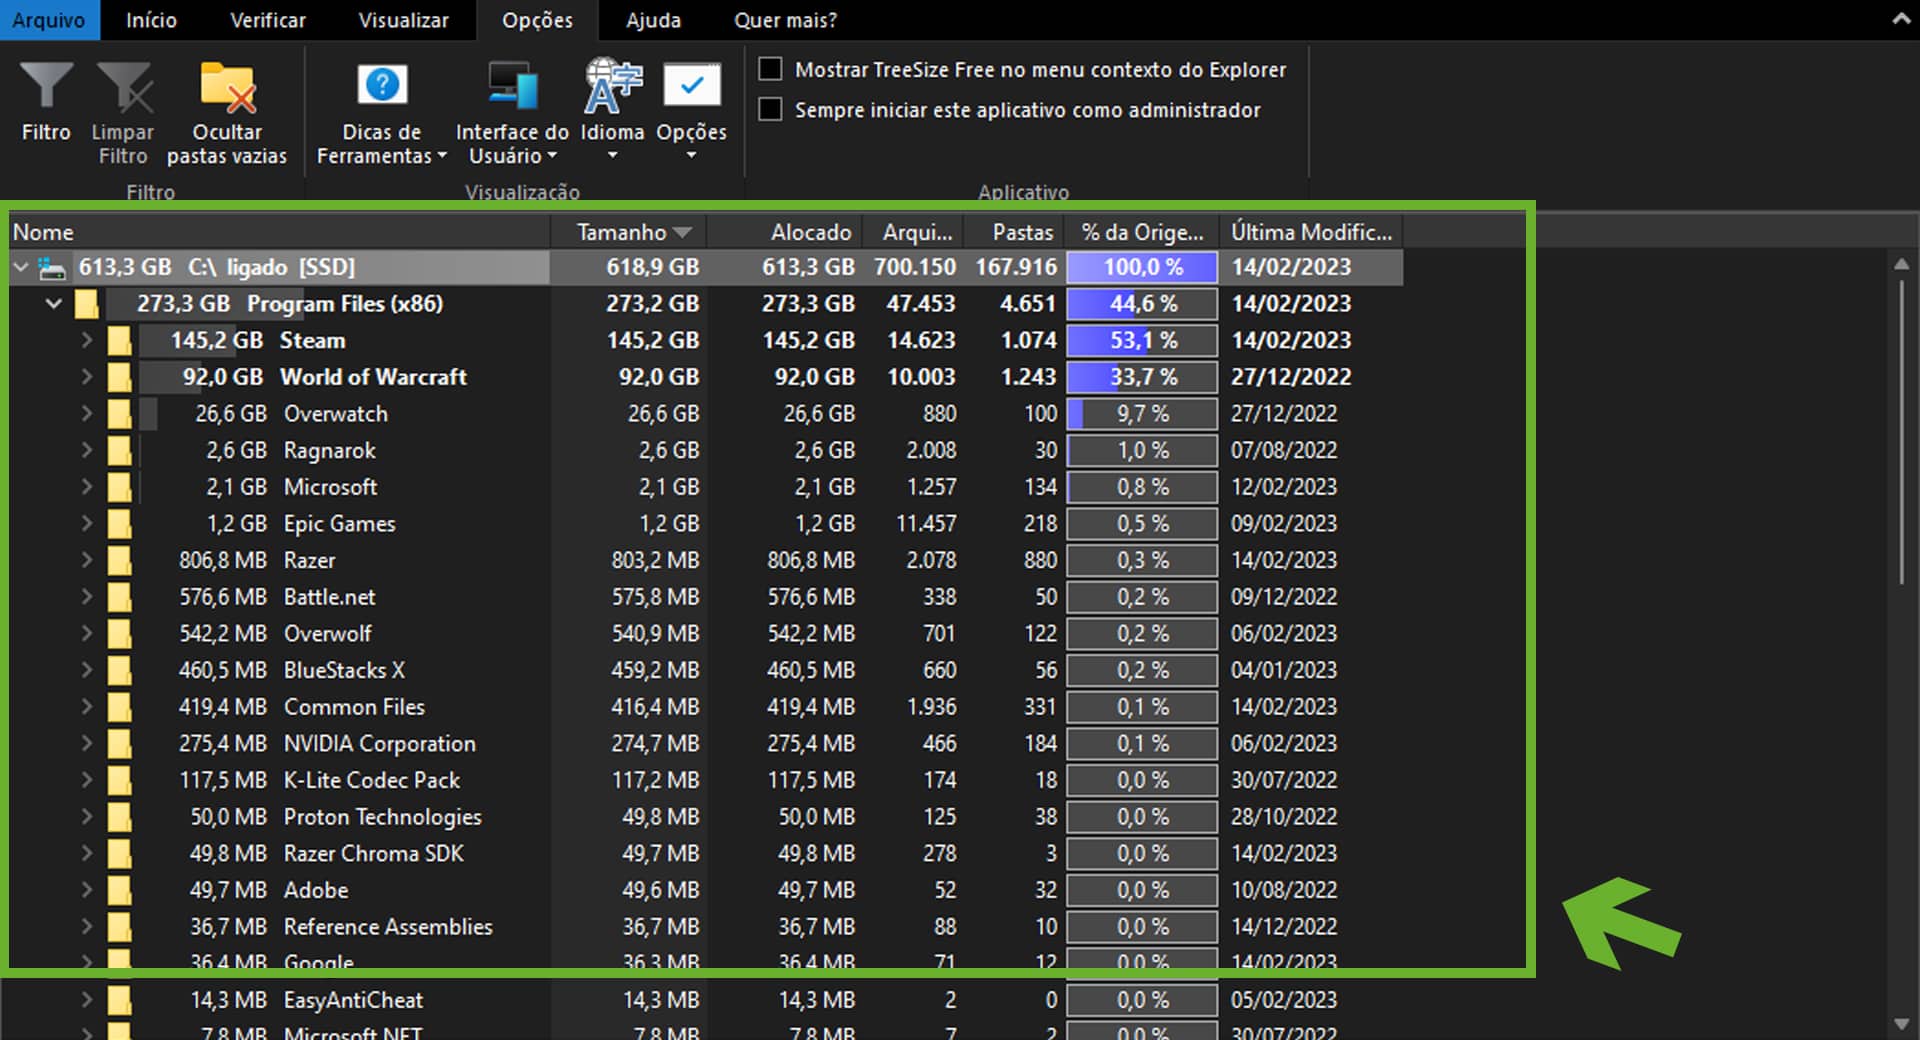Enable Sempre iniciar como administrador checkbox

[x=770, y=109]
